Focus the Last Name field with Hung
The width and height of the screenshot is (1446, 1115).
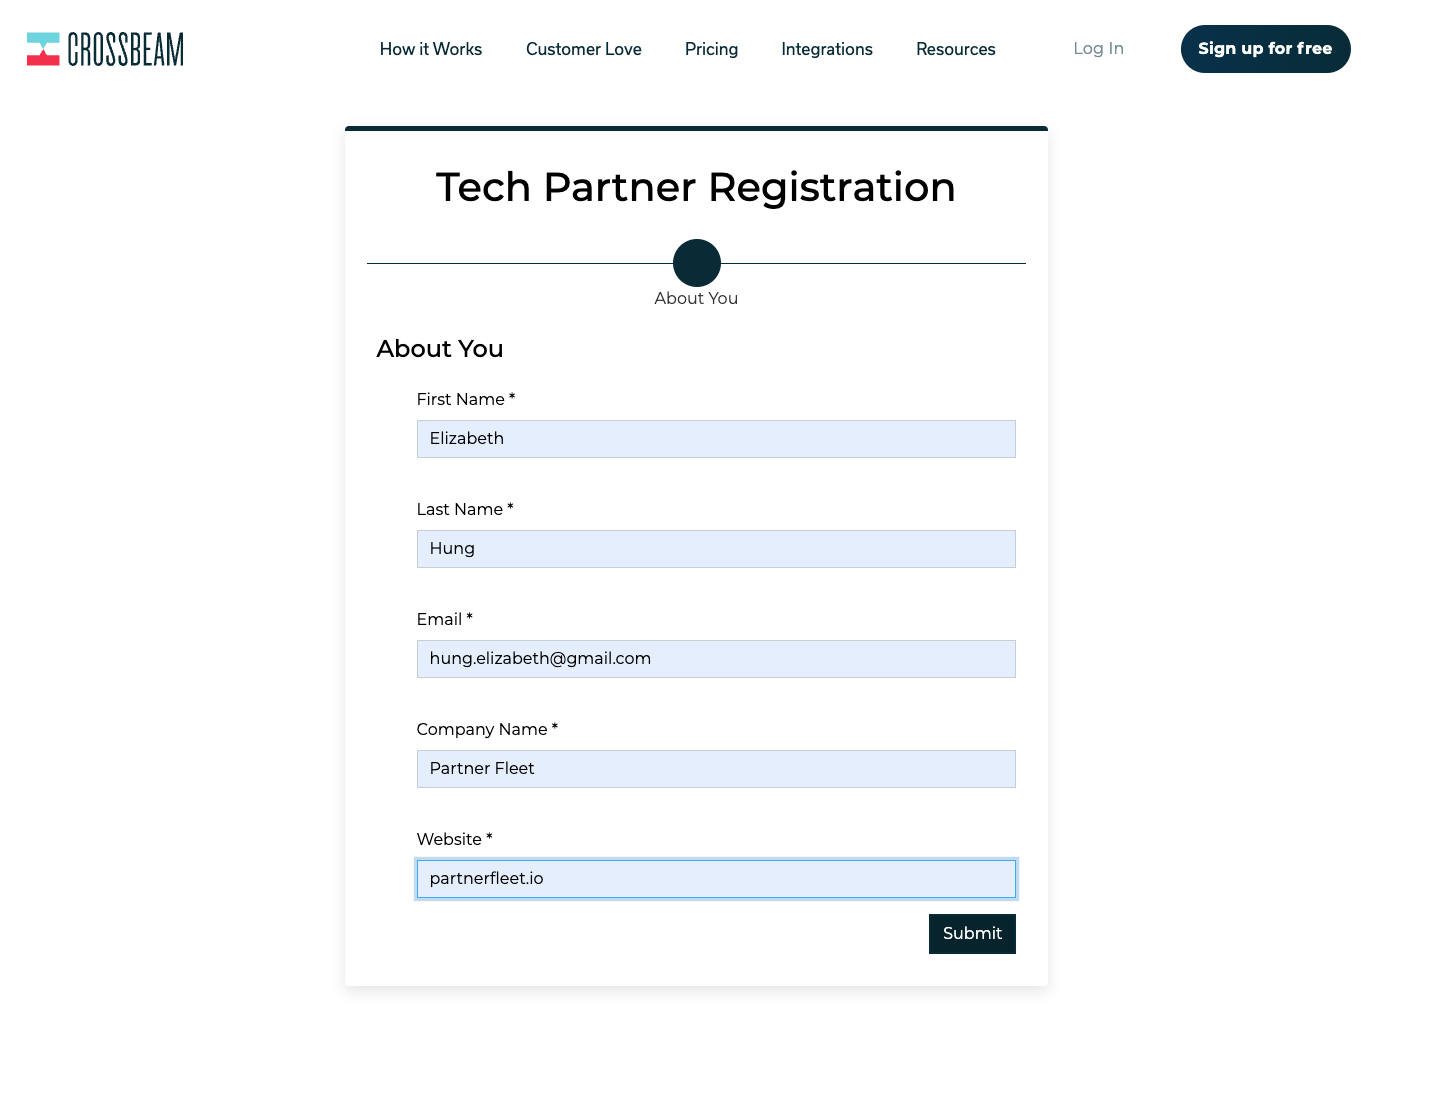pos(716,549)
